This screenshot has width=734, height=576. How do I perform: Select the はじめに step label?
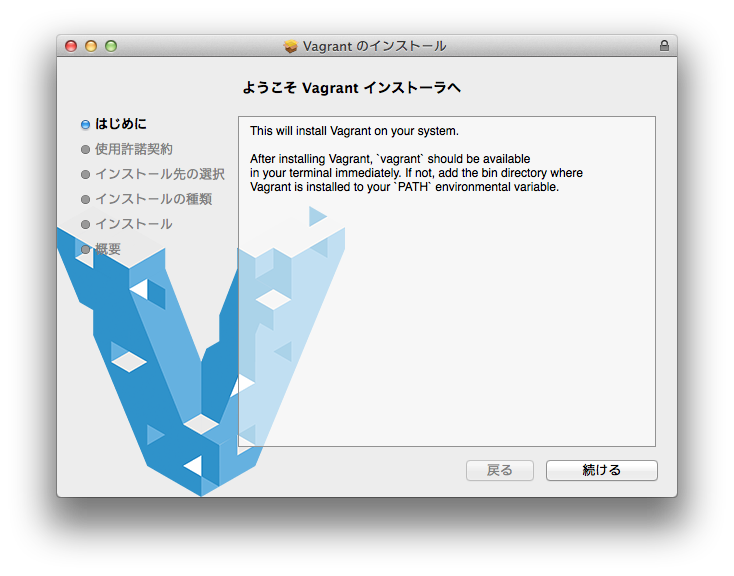(x=121, y=124)
